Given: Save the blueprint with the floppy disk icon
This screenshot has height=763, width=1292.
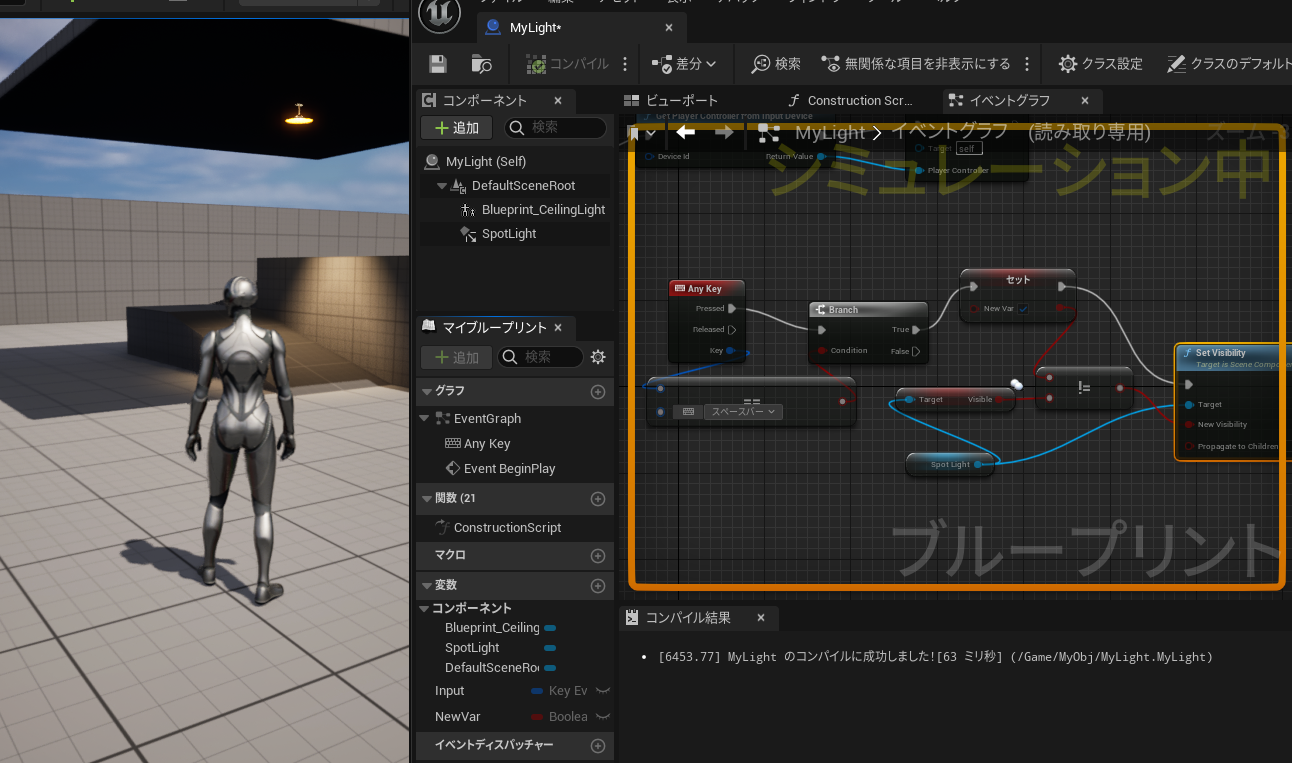Looking at the screenshot, I should pyautogui.click(x=437, y=64).
